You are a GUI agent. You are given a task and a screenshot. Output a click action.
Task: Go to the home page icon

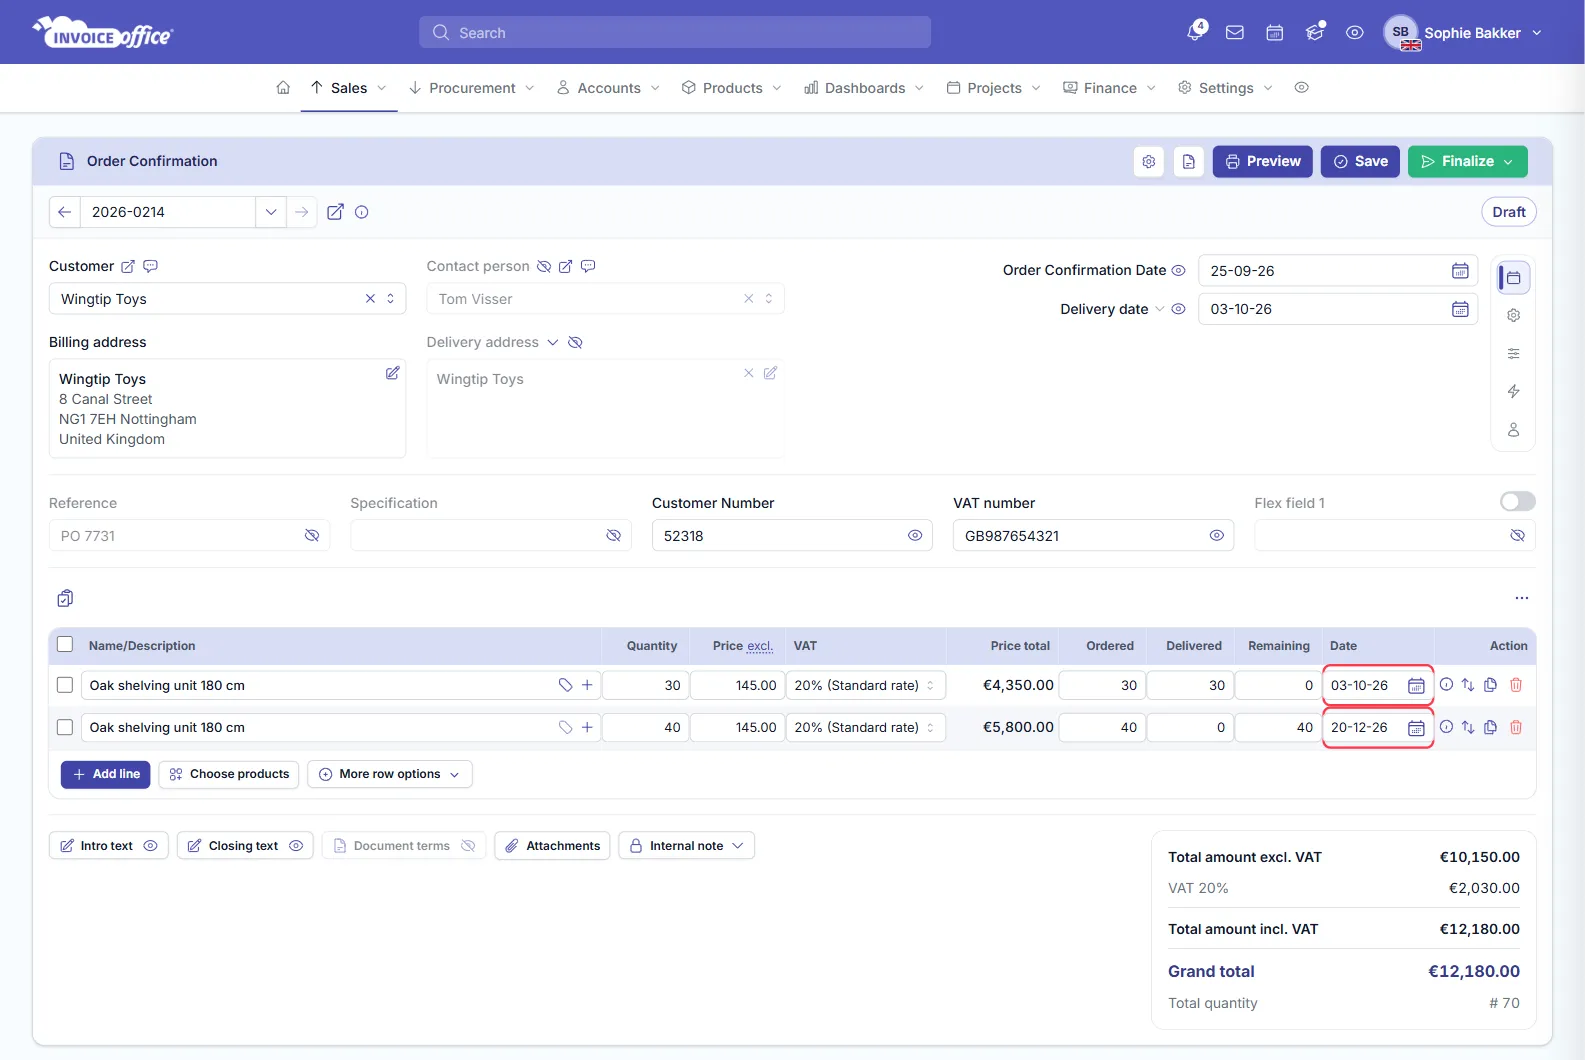(x=283, y=88)
